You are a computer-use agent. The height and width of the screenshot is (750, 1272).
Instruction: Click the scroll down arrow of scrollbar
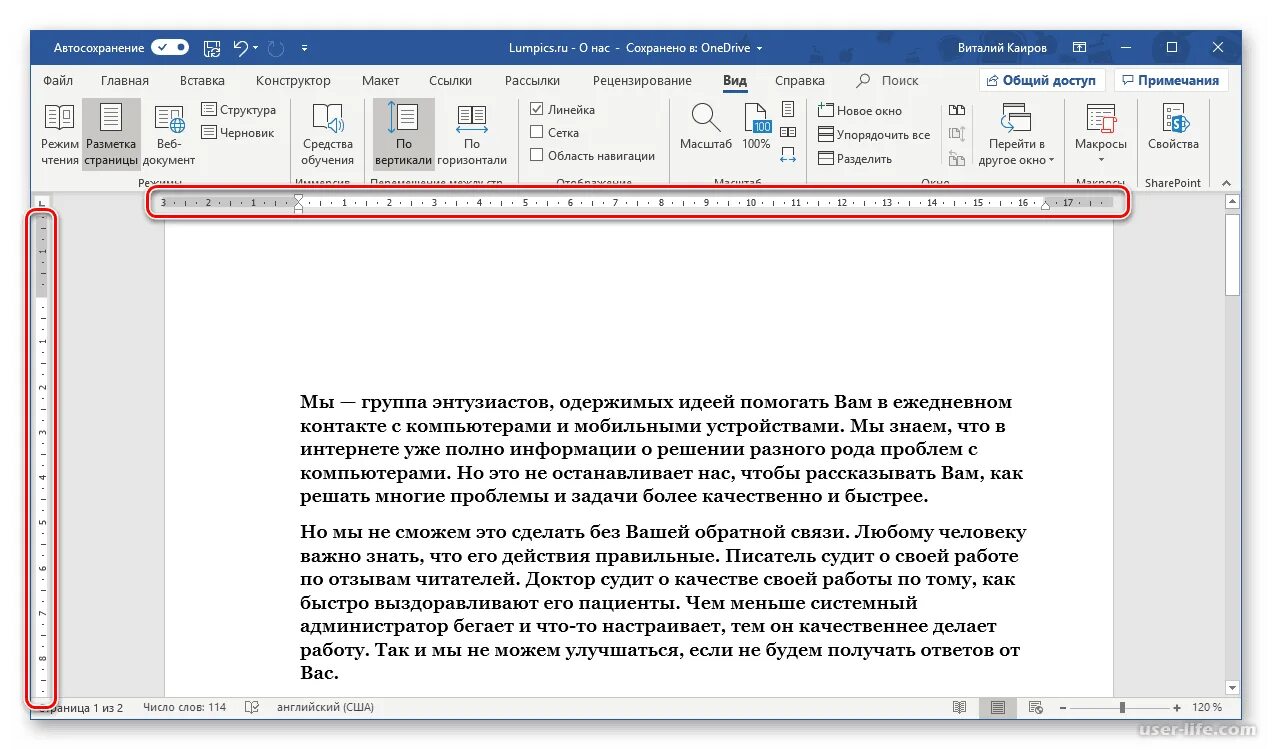point(1232,687)
